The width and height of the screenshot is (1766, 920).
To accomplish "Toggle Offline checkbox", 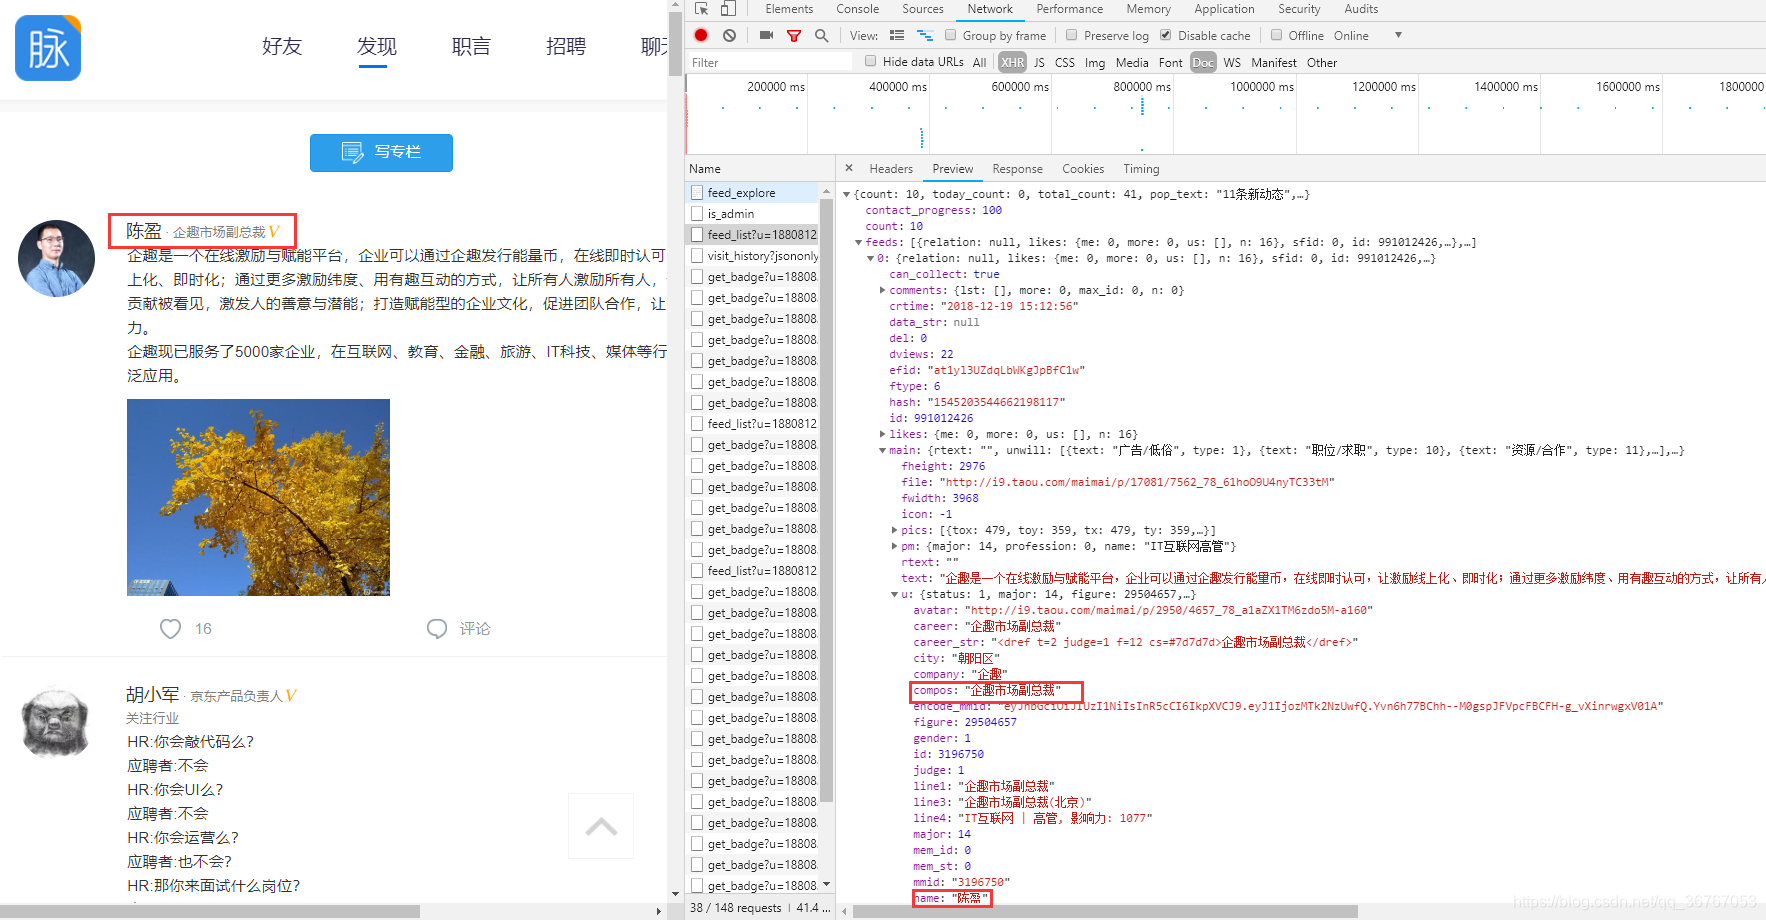I will click(x=1276, y=35).
